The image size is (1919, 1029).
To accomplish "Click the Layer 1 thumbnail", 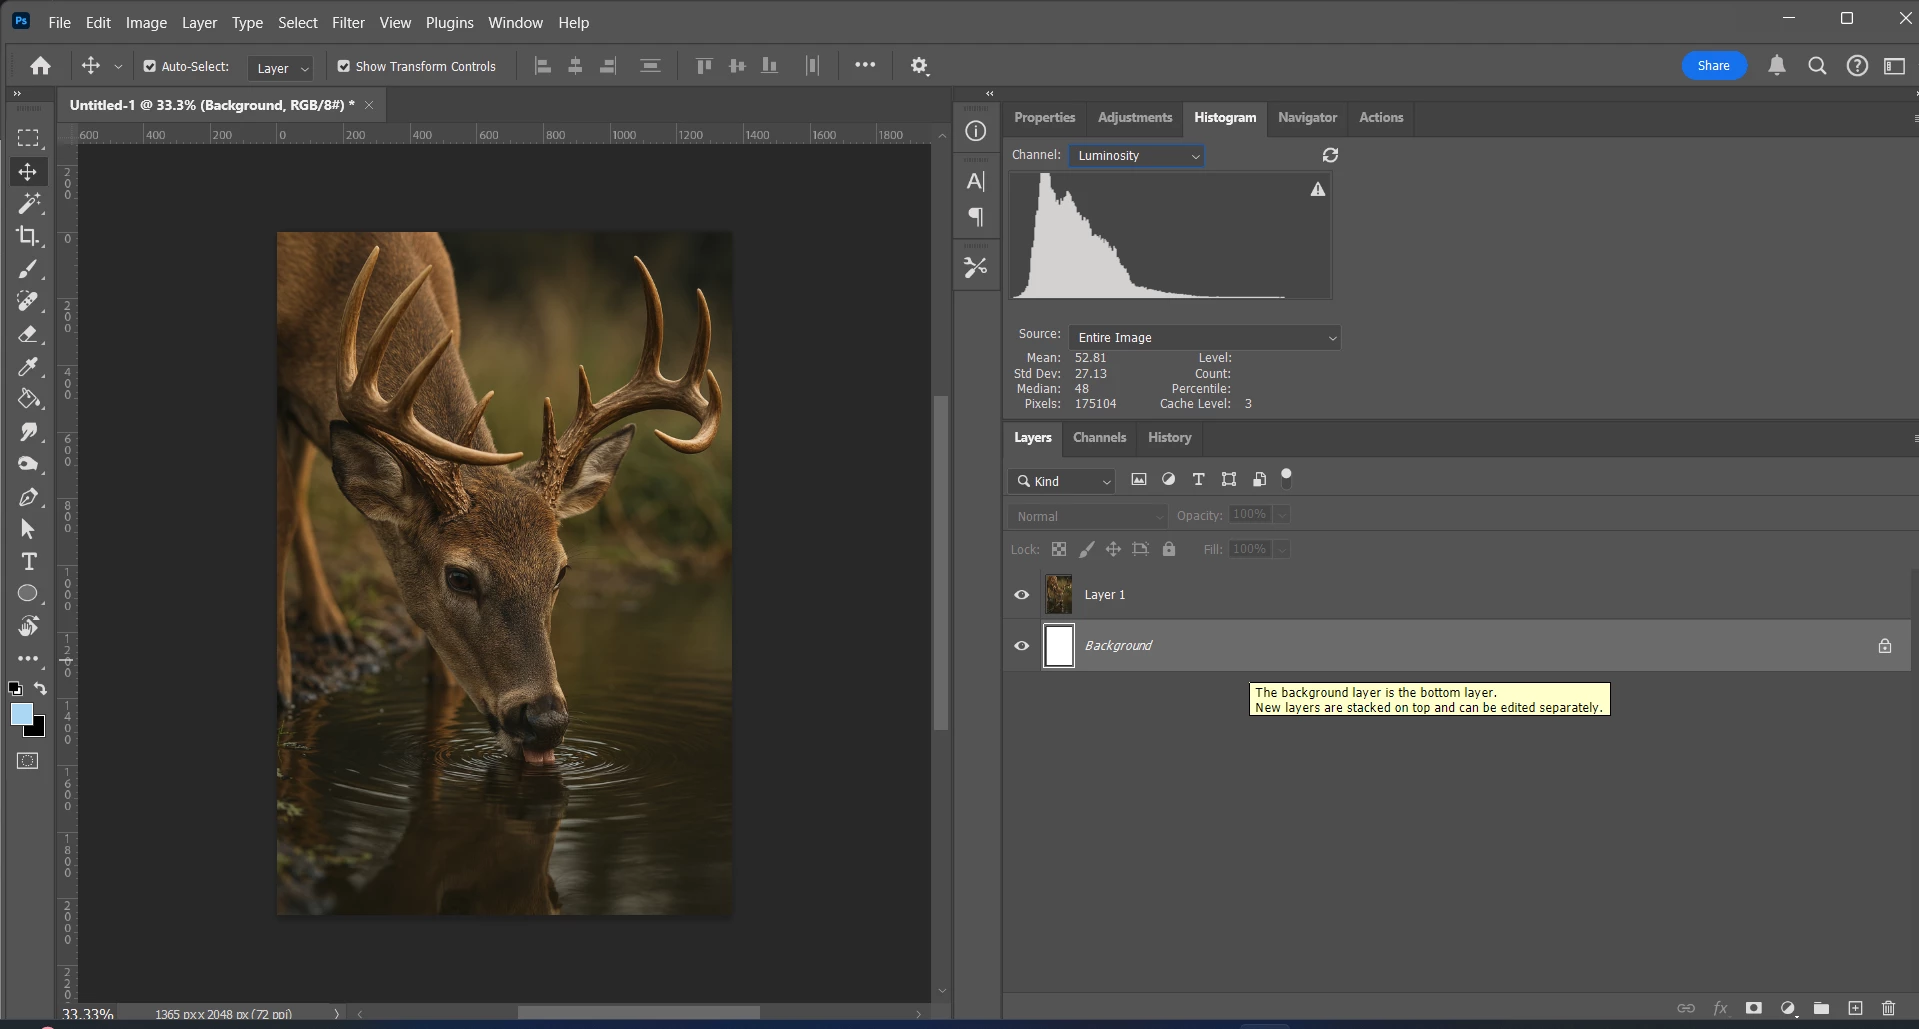I will tap(1059, 595).
